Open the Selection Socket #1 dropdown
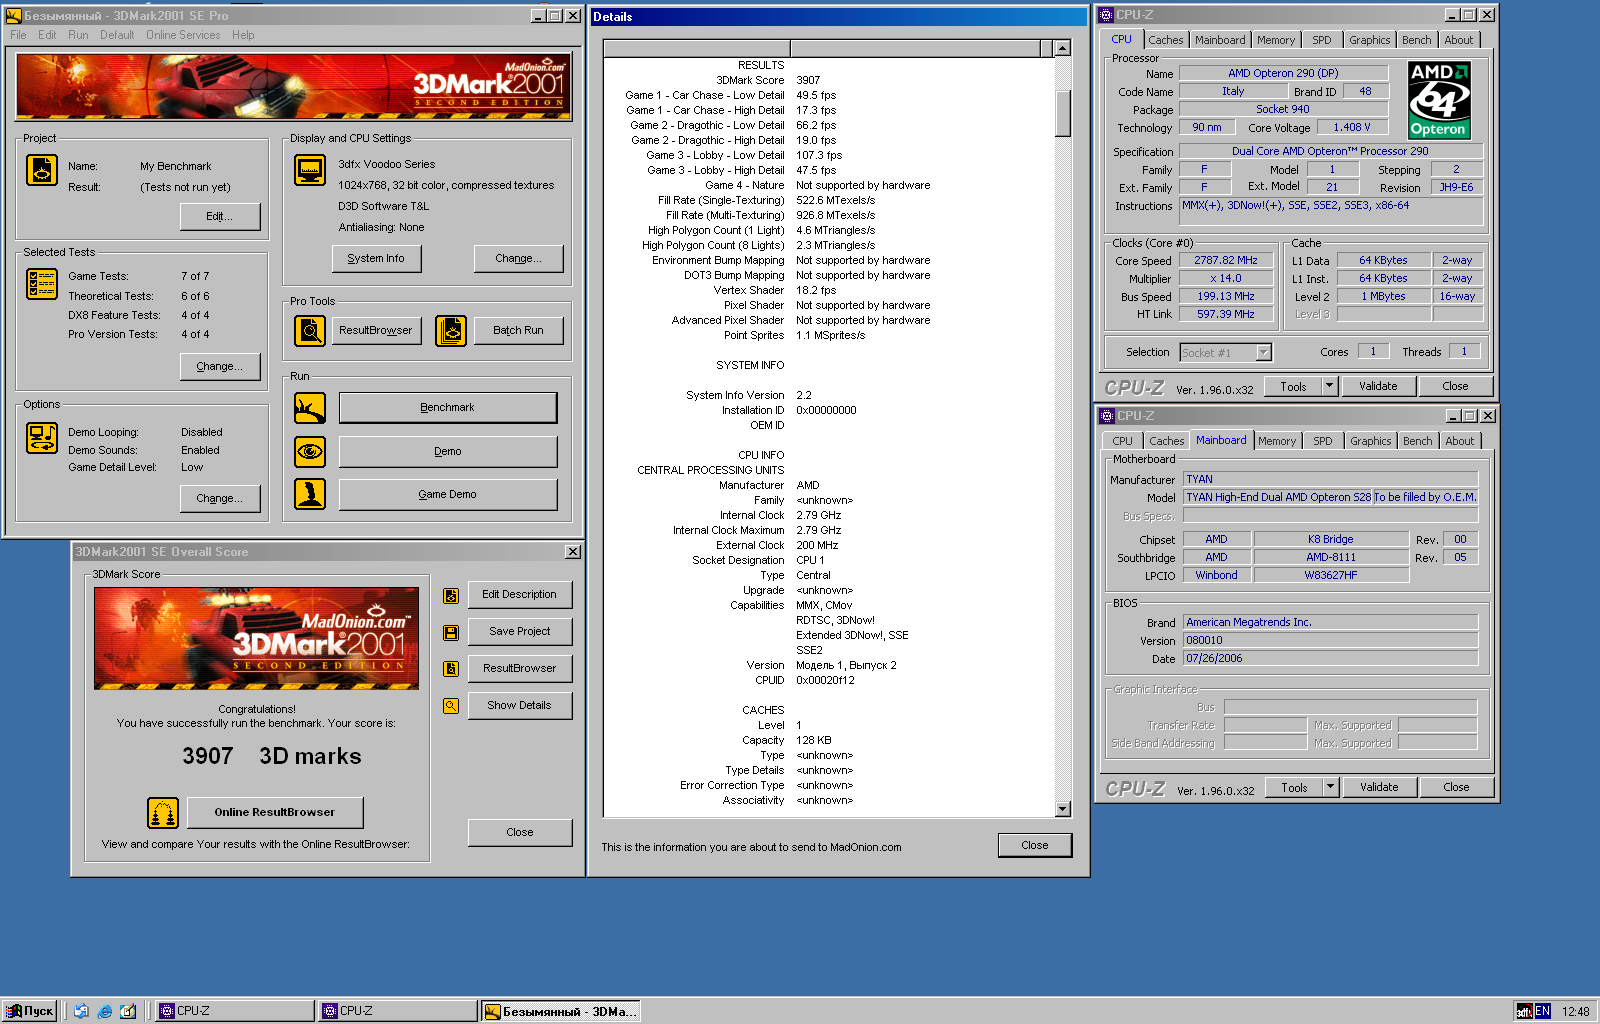This screenshot has height=1024, width=1600. tap(1264, 352)
